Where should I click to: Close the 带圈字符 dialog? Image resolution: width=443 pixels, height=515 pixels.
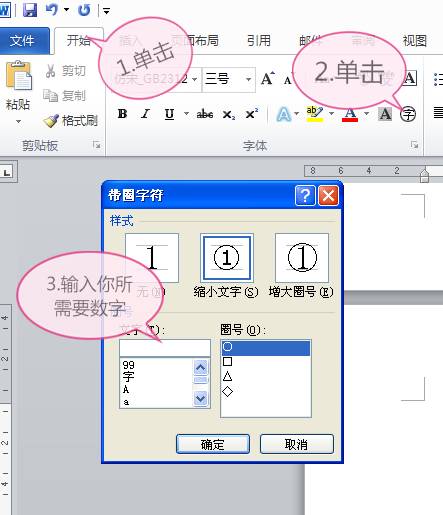(x=328, y=195)
